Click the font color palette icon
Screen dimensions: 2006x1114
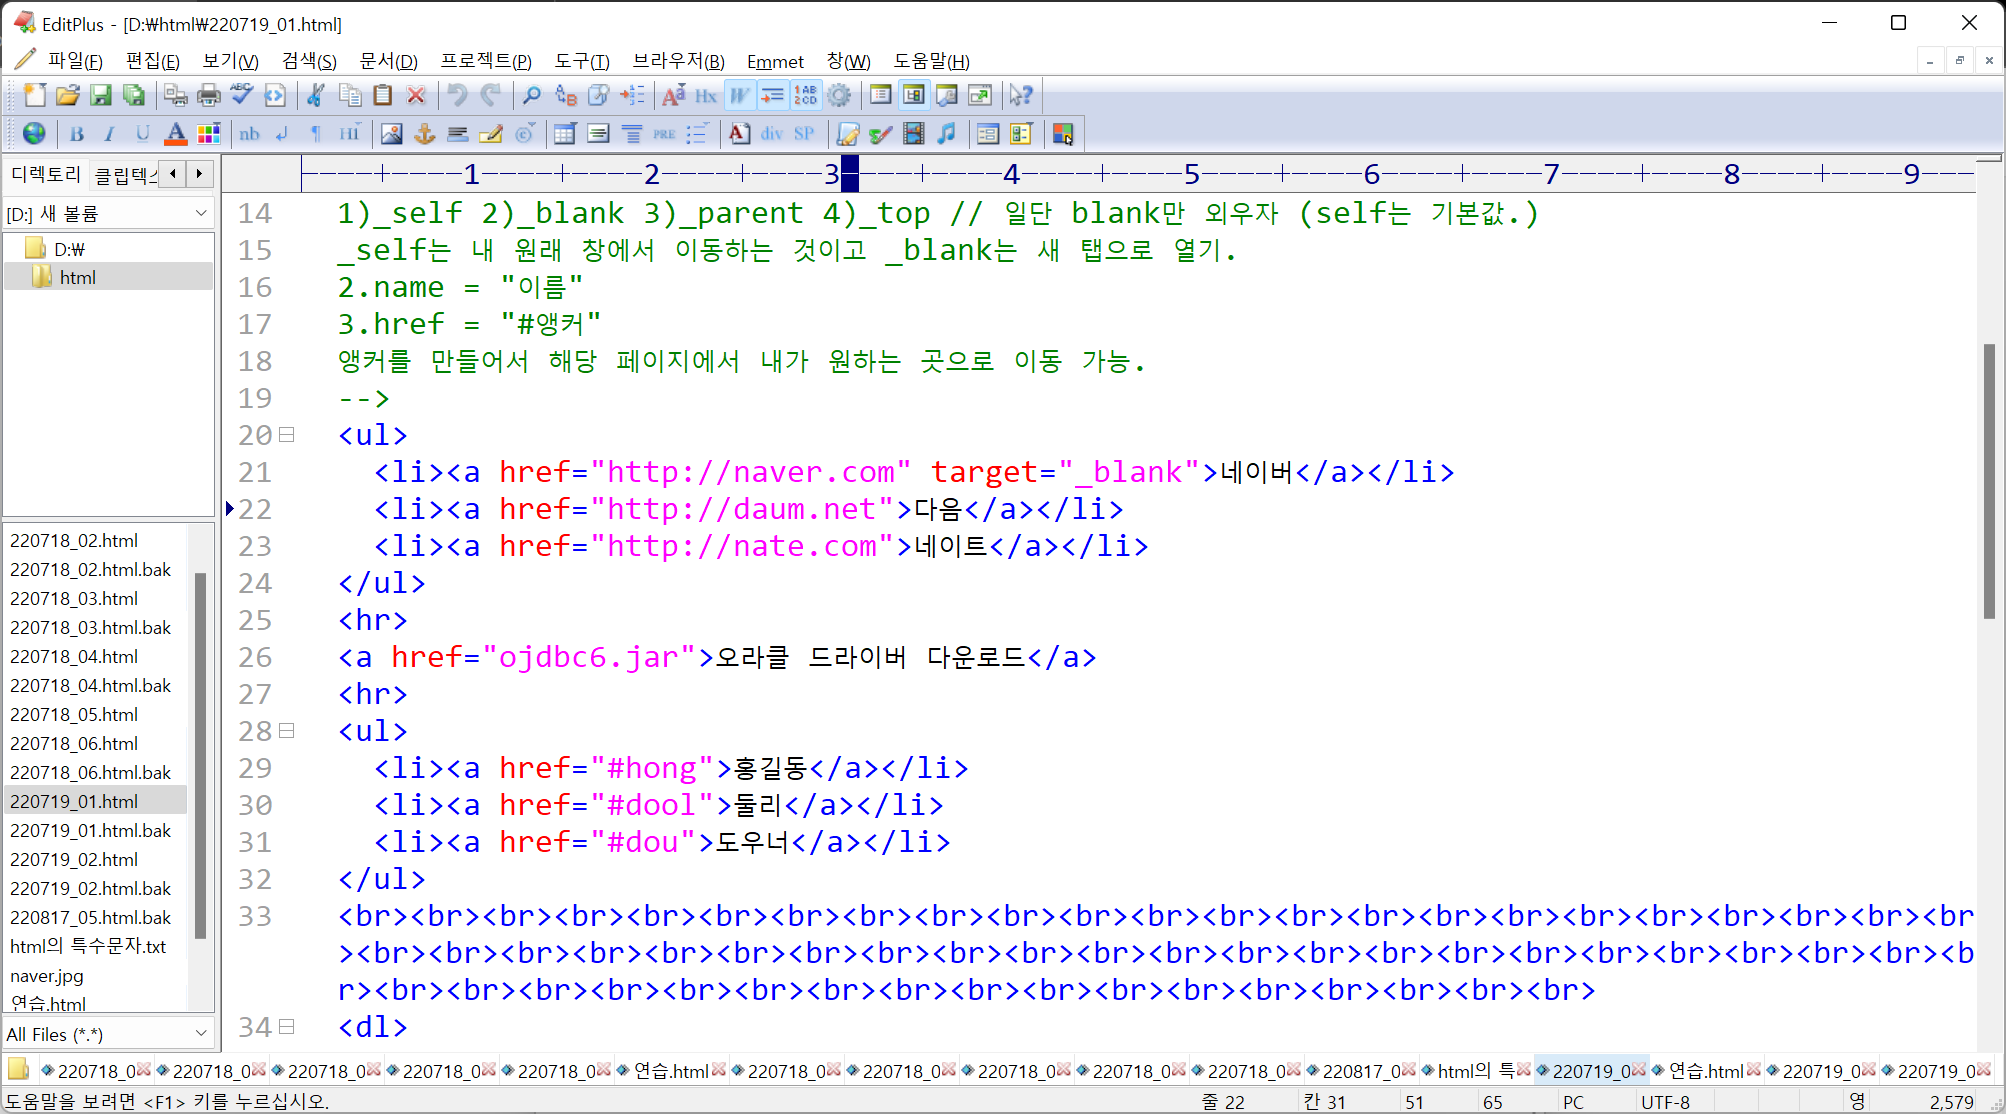click(x=208, y=133)
